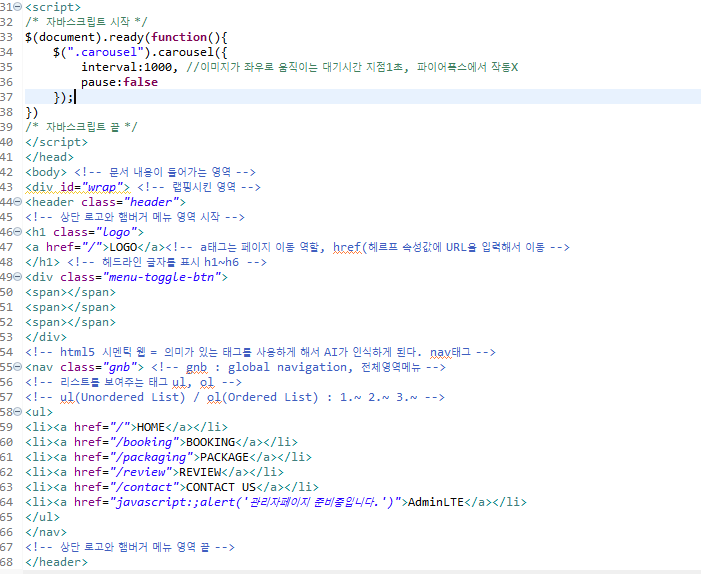
Task: Click the div id="wrap" tag
Action: [77, 187]
